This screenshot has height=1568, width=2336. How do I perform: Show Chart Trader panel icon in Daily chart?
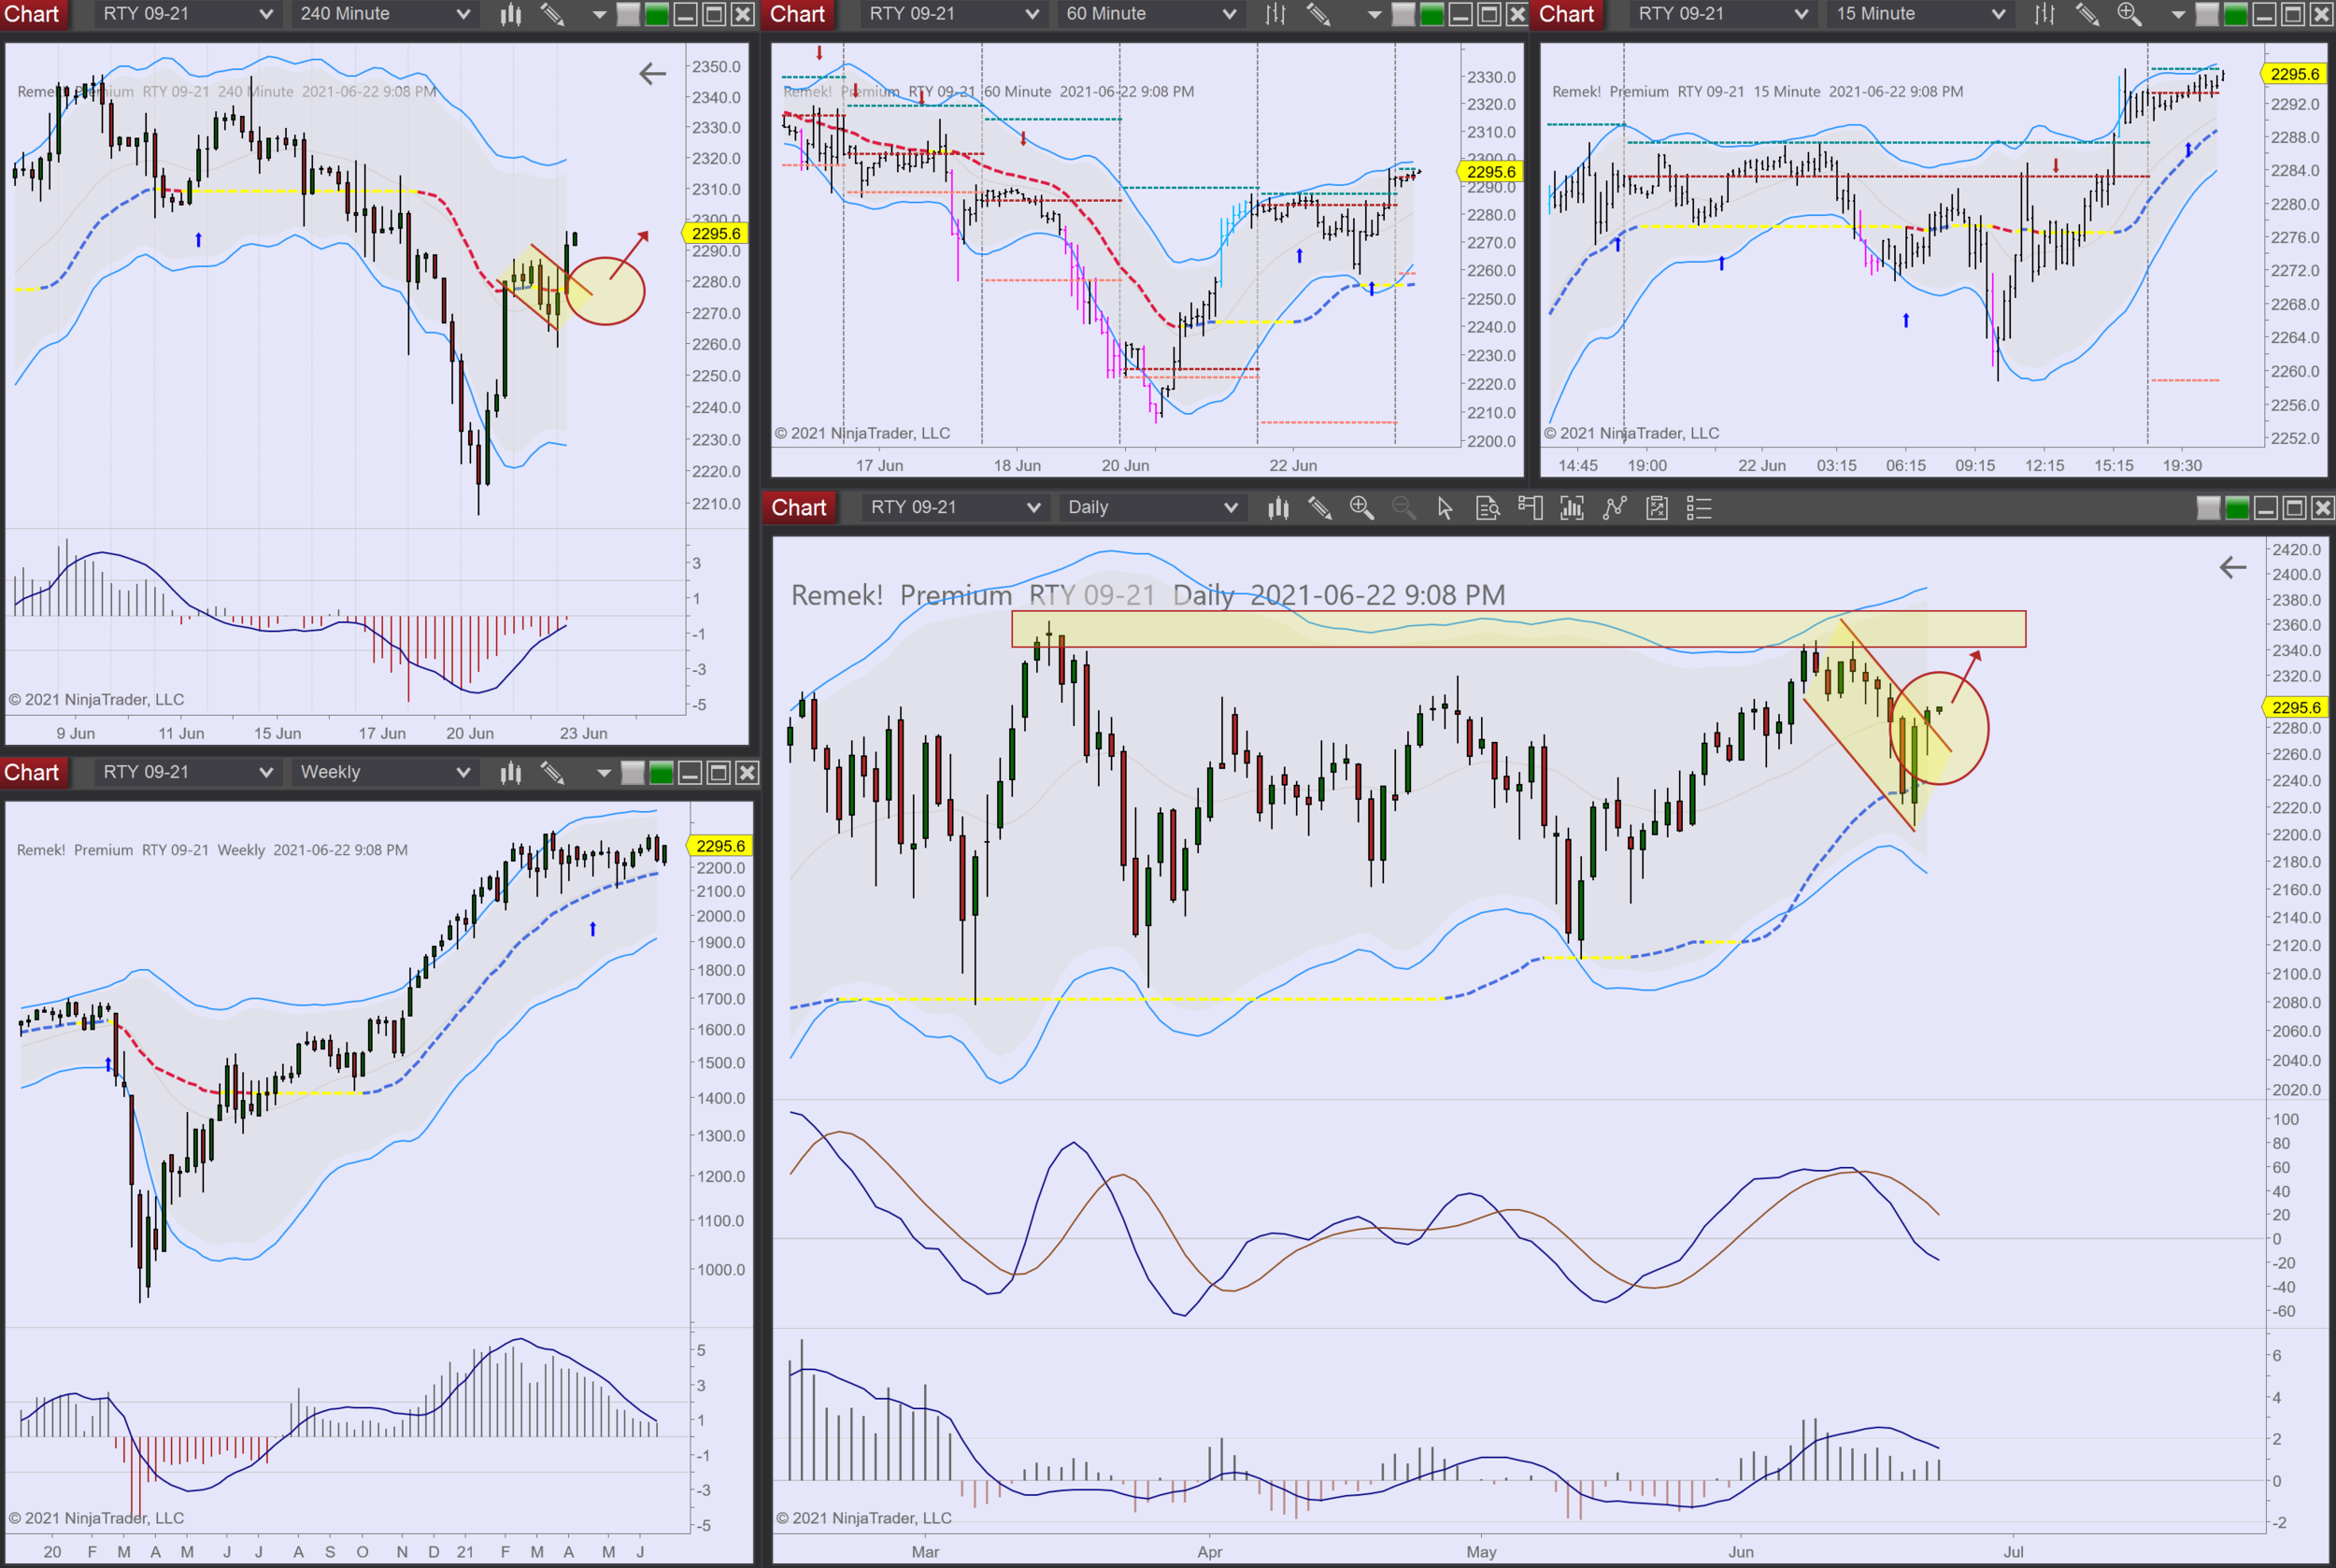1530,508
